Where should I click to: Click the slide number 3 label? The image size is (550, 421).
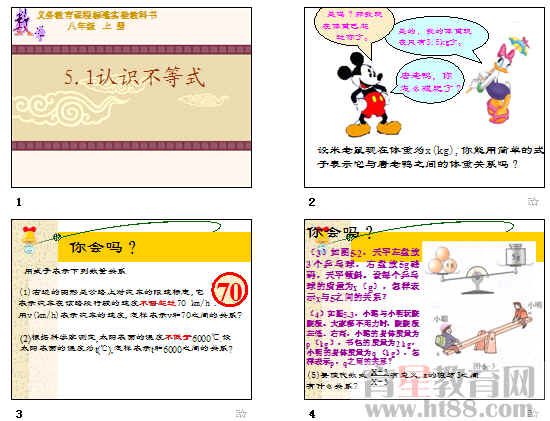coord(19,414)
